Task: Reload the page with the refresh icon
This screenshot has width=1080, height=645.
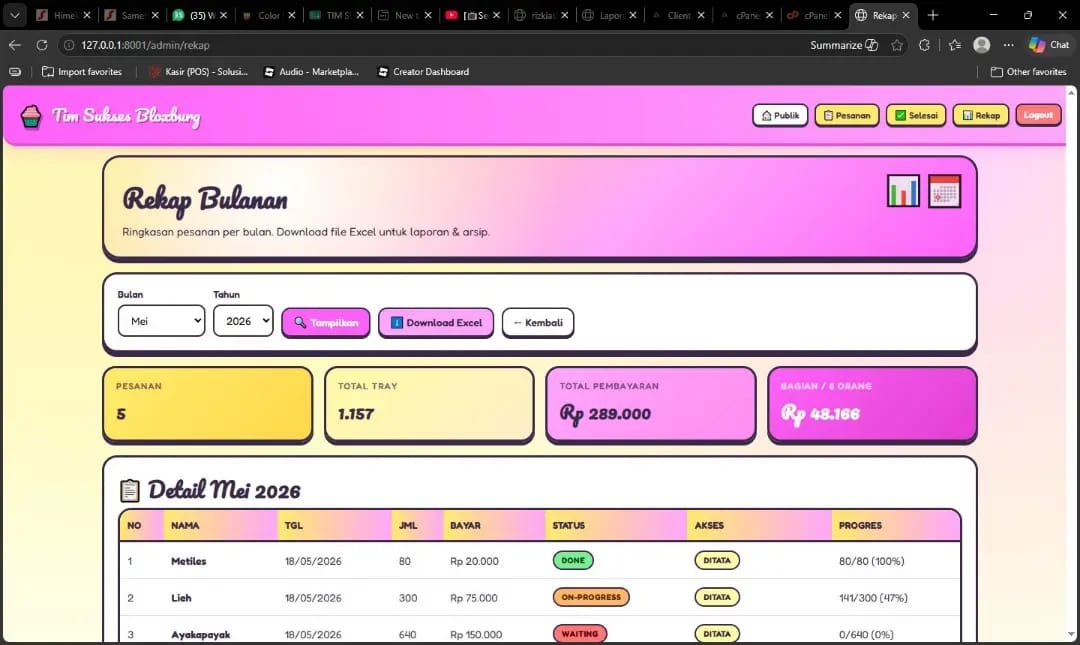Action: click(x=42, y=45)
